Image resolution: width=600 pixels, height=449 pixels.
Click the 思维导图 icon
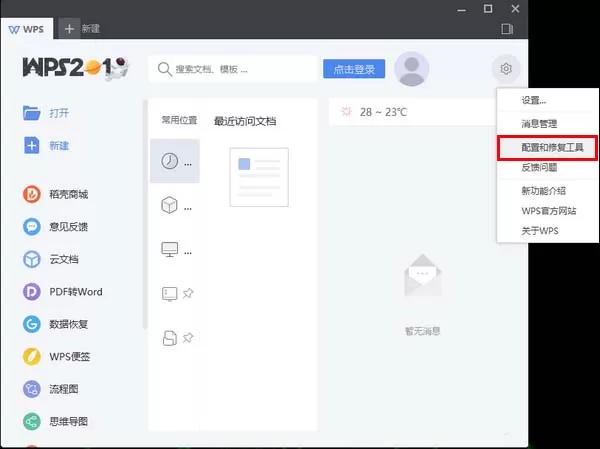click(x=31, y=422)
